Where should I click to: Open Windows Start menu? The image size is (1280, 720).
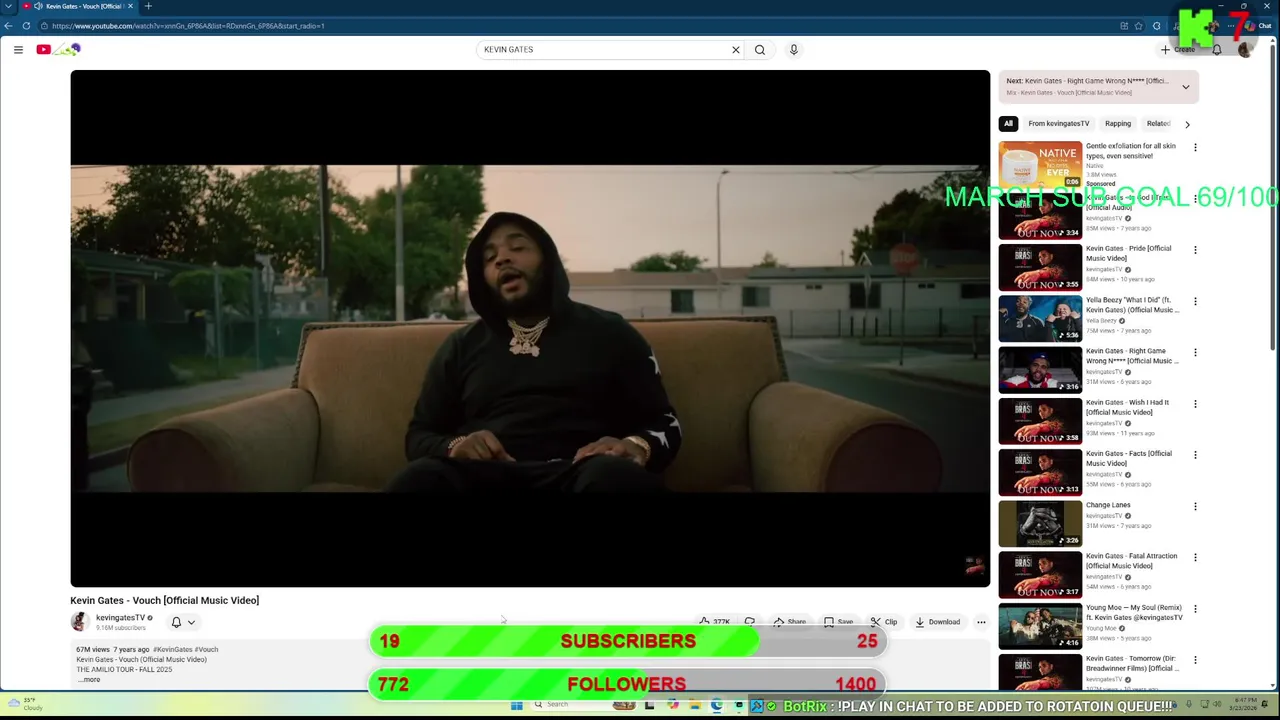tap(516, 705)
